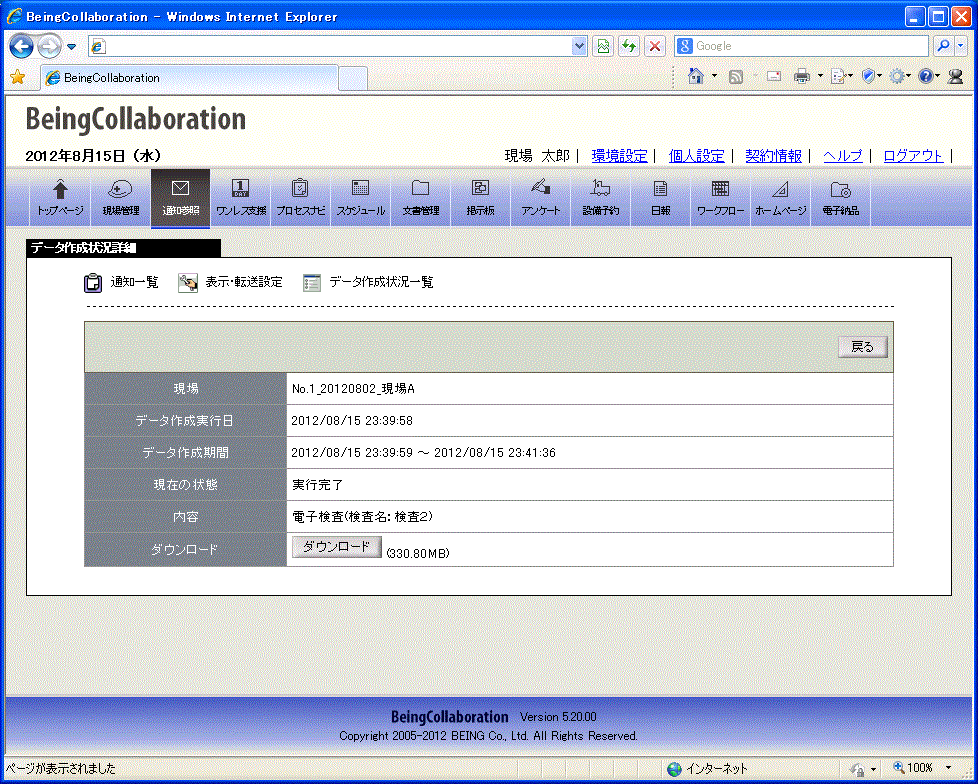Click the No.1_20120802_現場A value
This screenshot has width=978, height=784.
(353, 389)
